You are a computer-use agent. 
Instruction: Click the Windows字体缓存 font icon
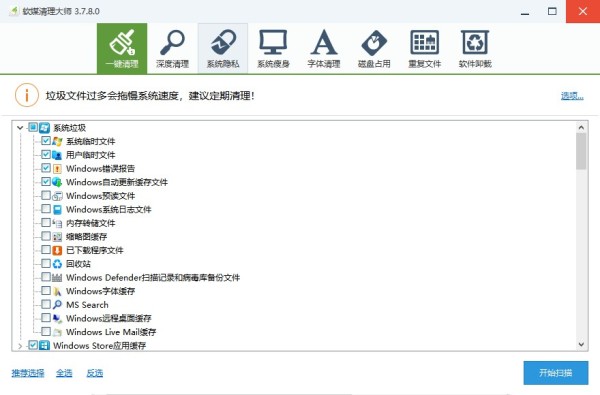click(57, 291)
